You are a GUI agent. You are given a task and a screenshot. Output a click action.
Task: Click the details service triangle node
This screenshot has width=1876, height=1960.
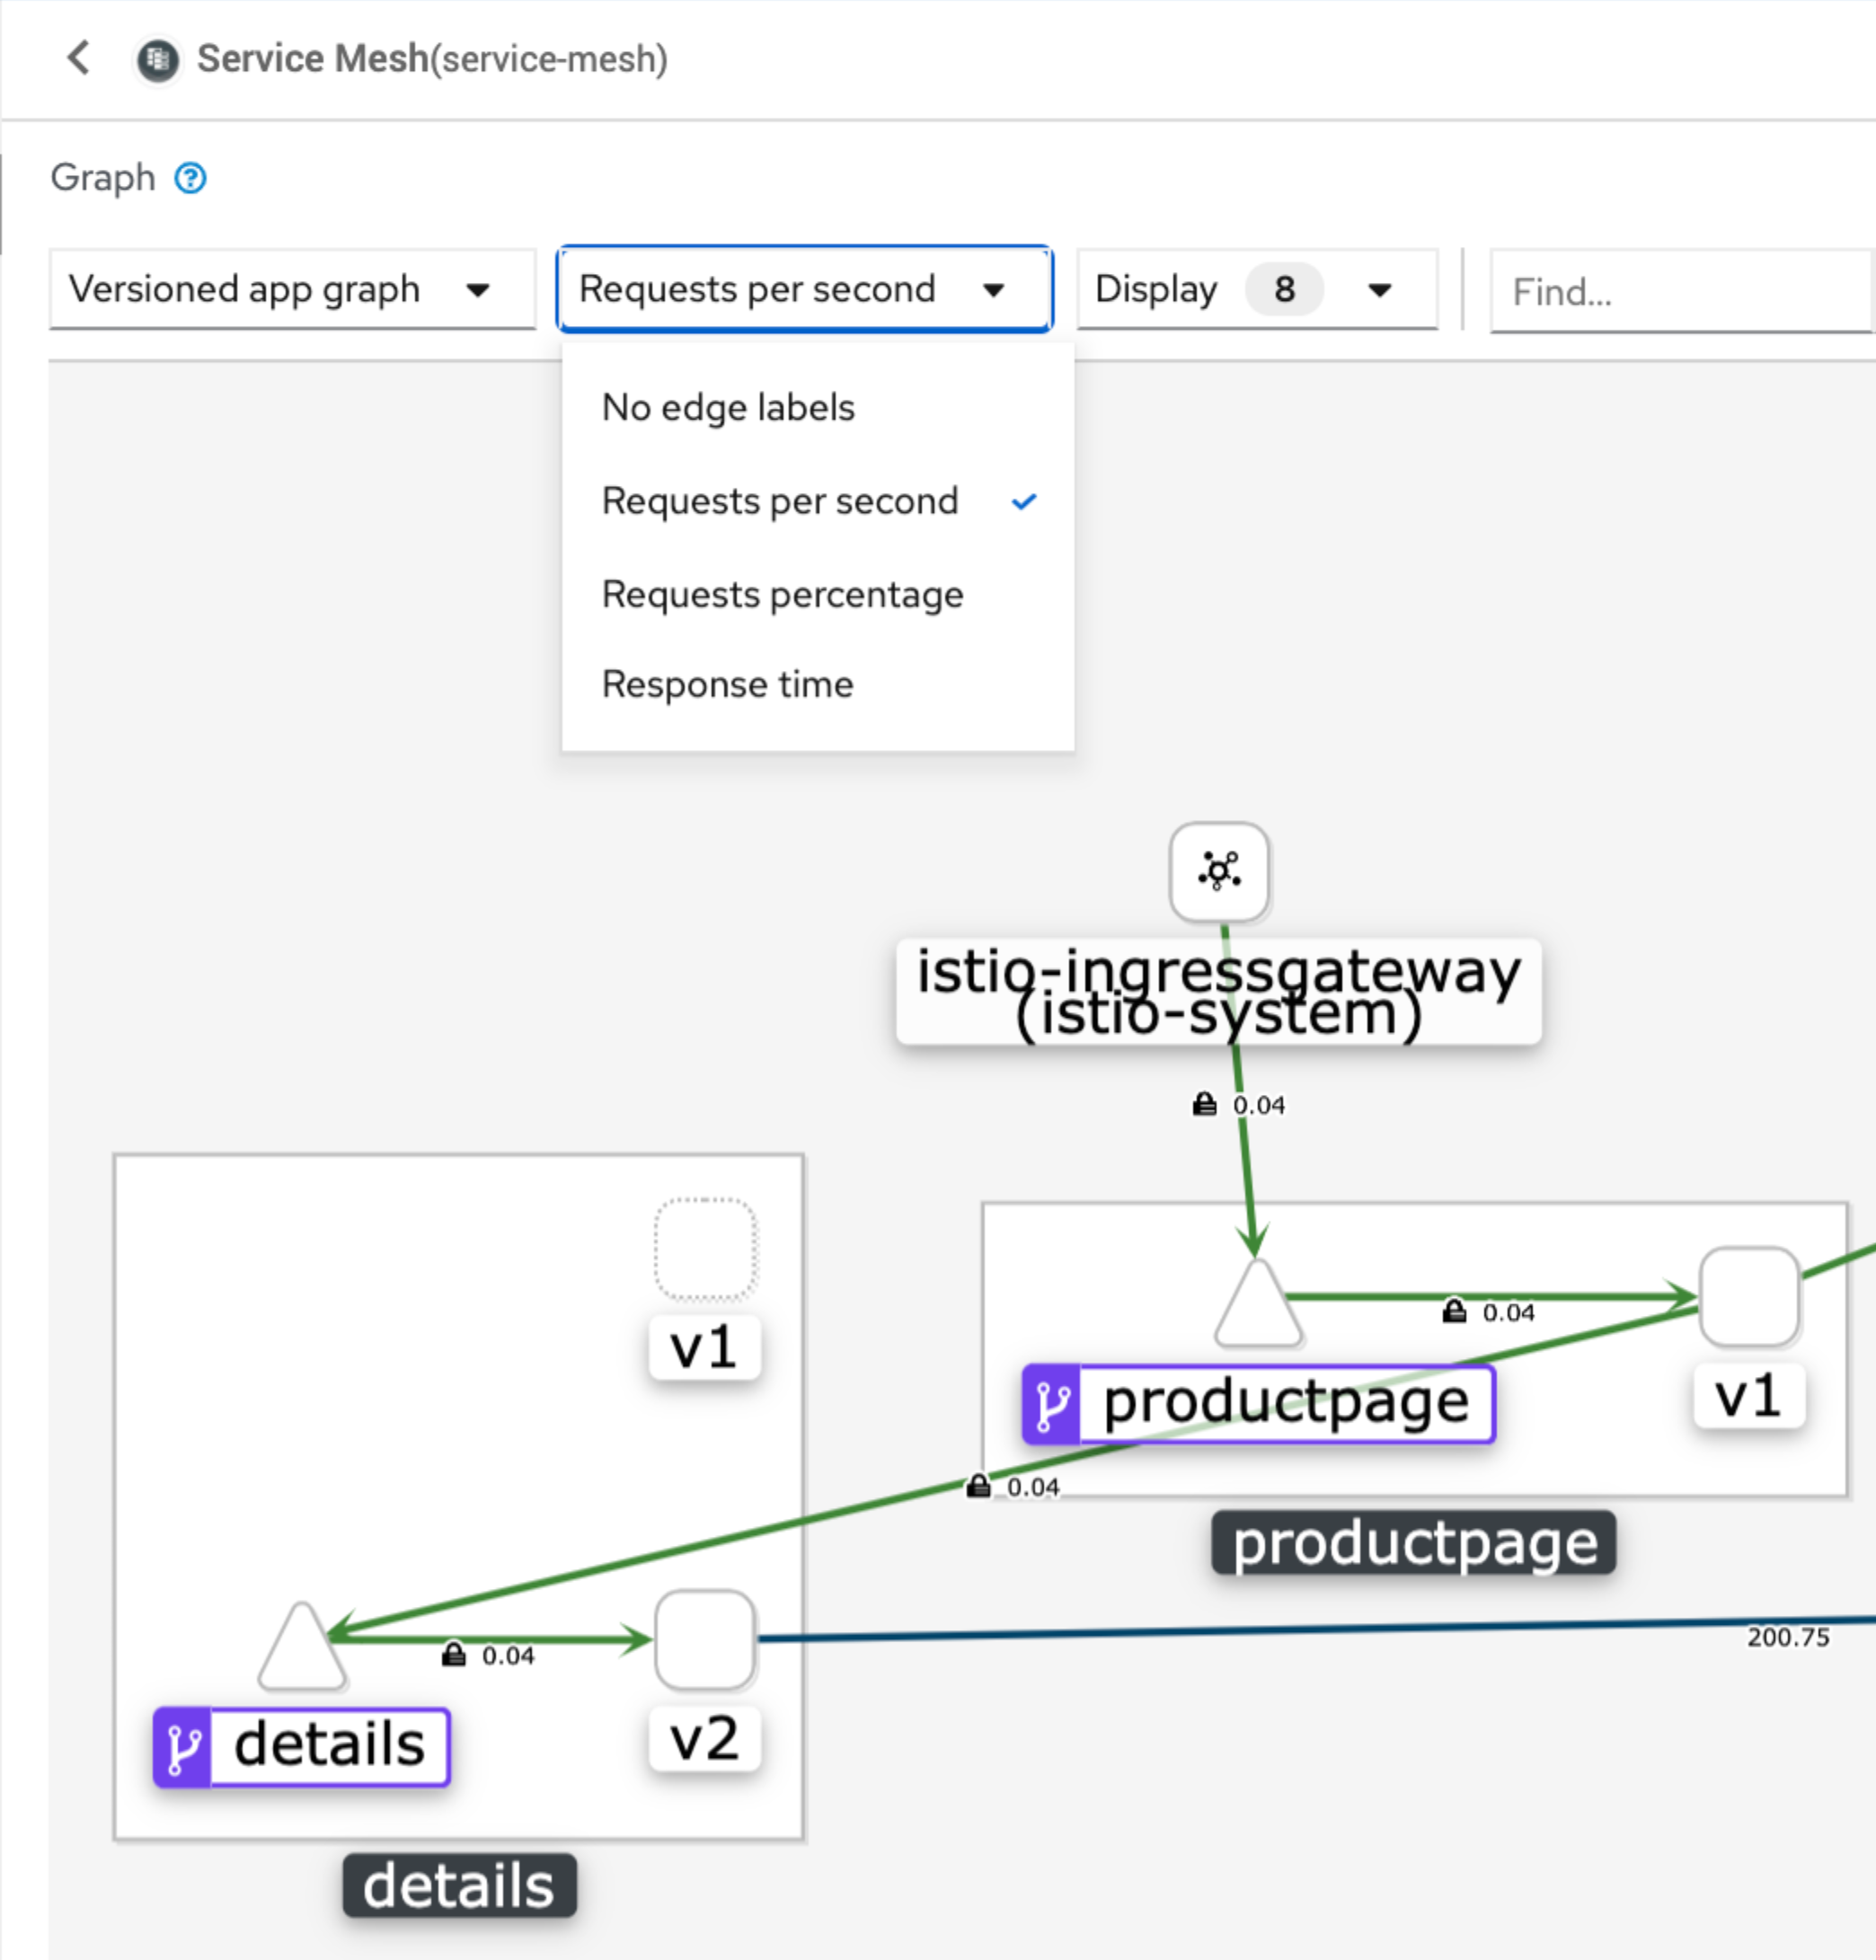click(301, 1651)
